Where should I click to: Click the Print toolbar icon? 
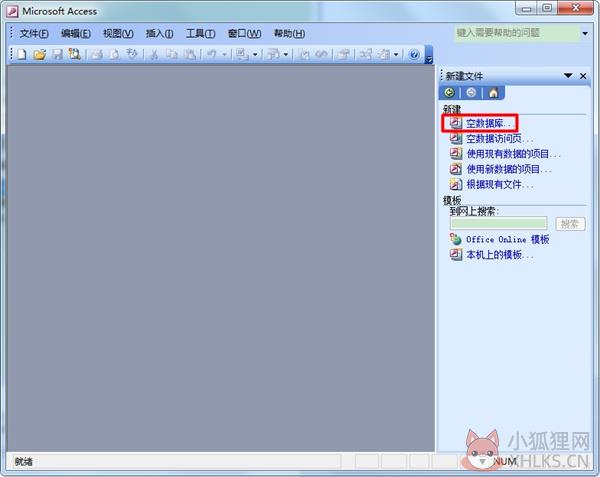97,55
